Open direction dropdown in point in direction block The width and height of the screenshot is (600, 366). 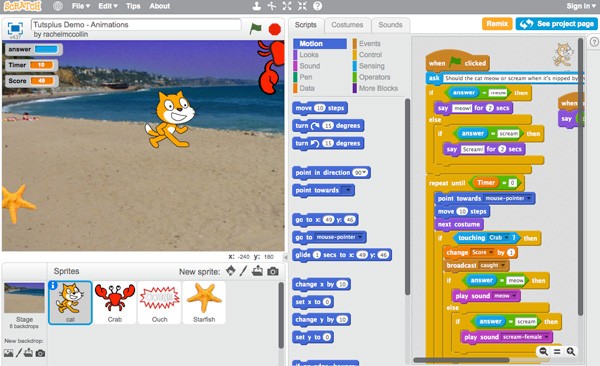(x=360, y=173)
